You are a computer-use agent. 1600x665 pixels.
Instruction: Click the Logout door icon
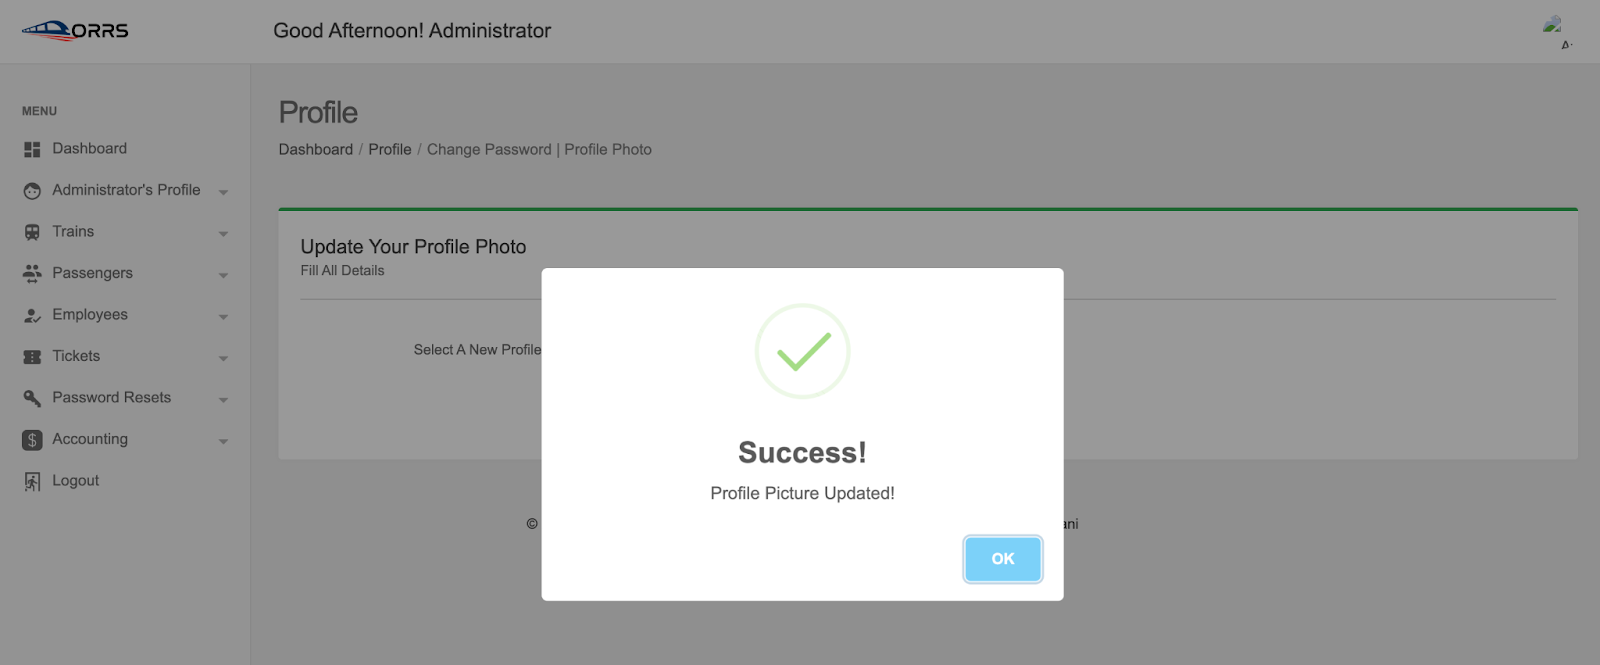point(32,481)
